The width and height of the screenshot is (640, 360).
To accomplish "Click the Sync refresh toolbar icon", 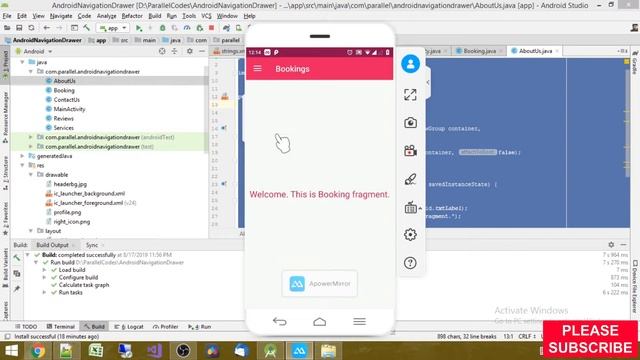I will tap(31, 28).
